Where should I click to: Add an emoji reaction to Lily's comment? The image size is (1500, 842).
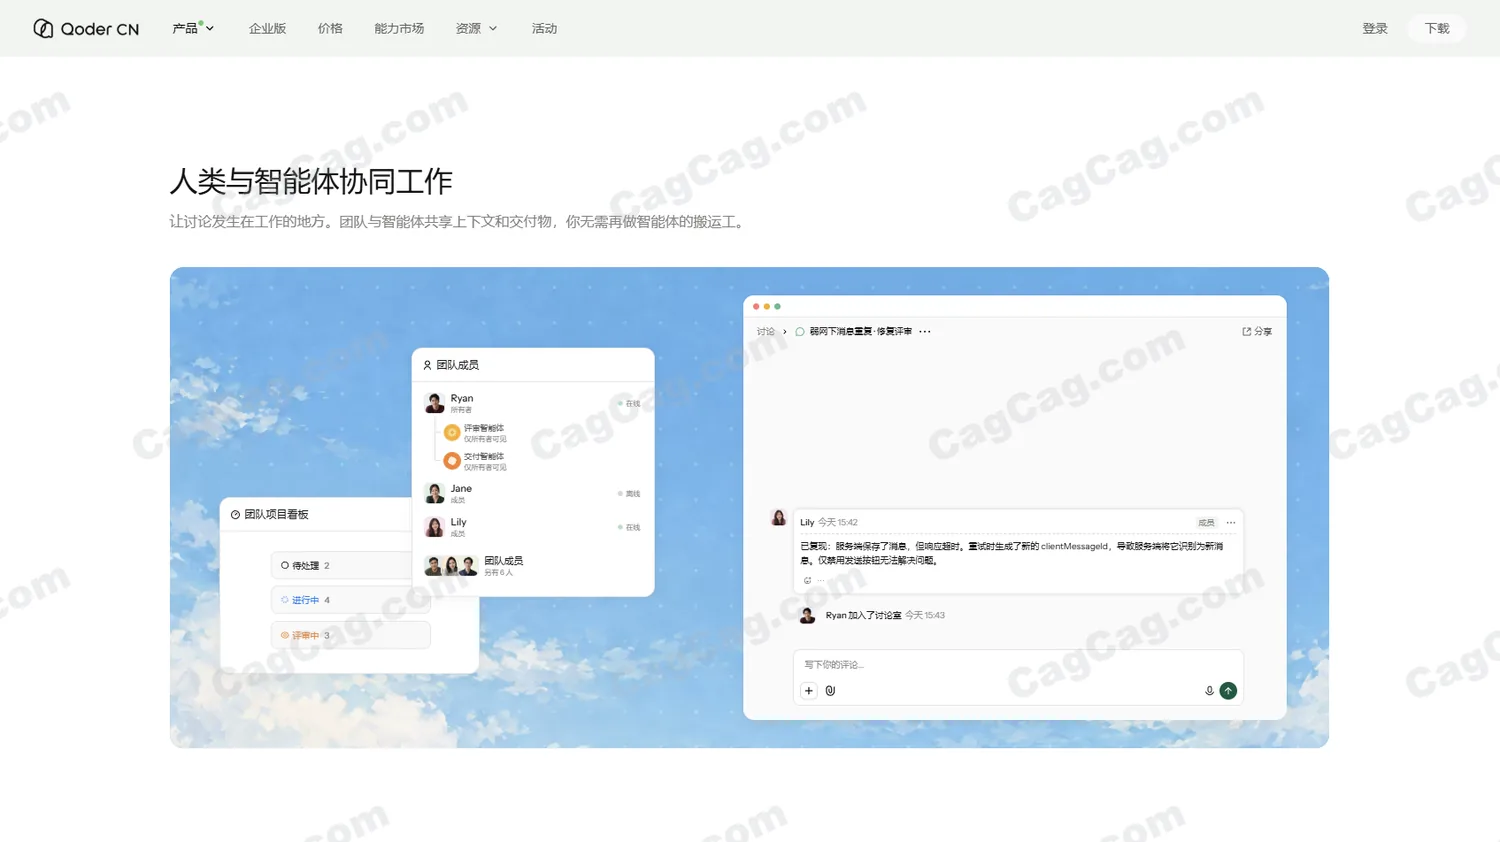pyautogui.click(x=807, y=580)
